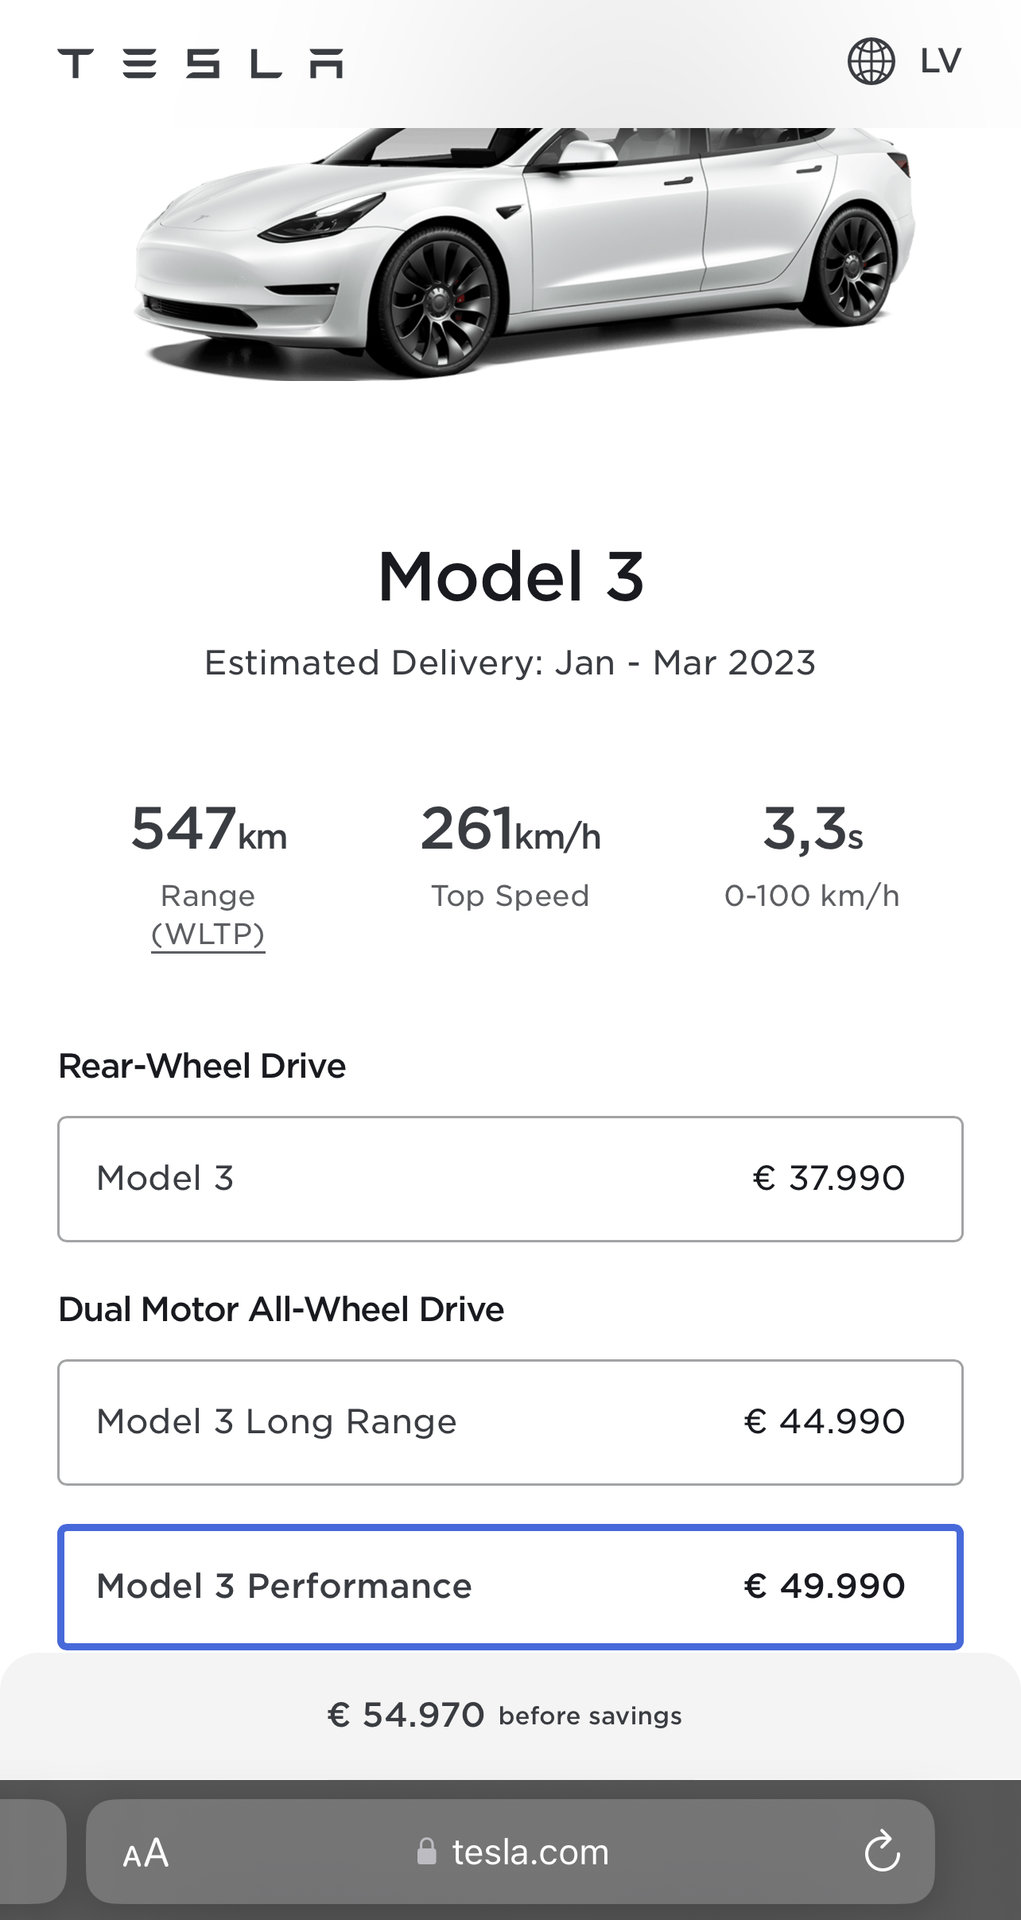Click the Dual Motor All-Wheel Drive heading
The image size is (1021, 1920).
click(281, 1309)
